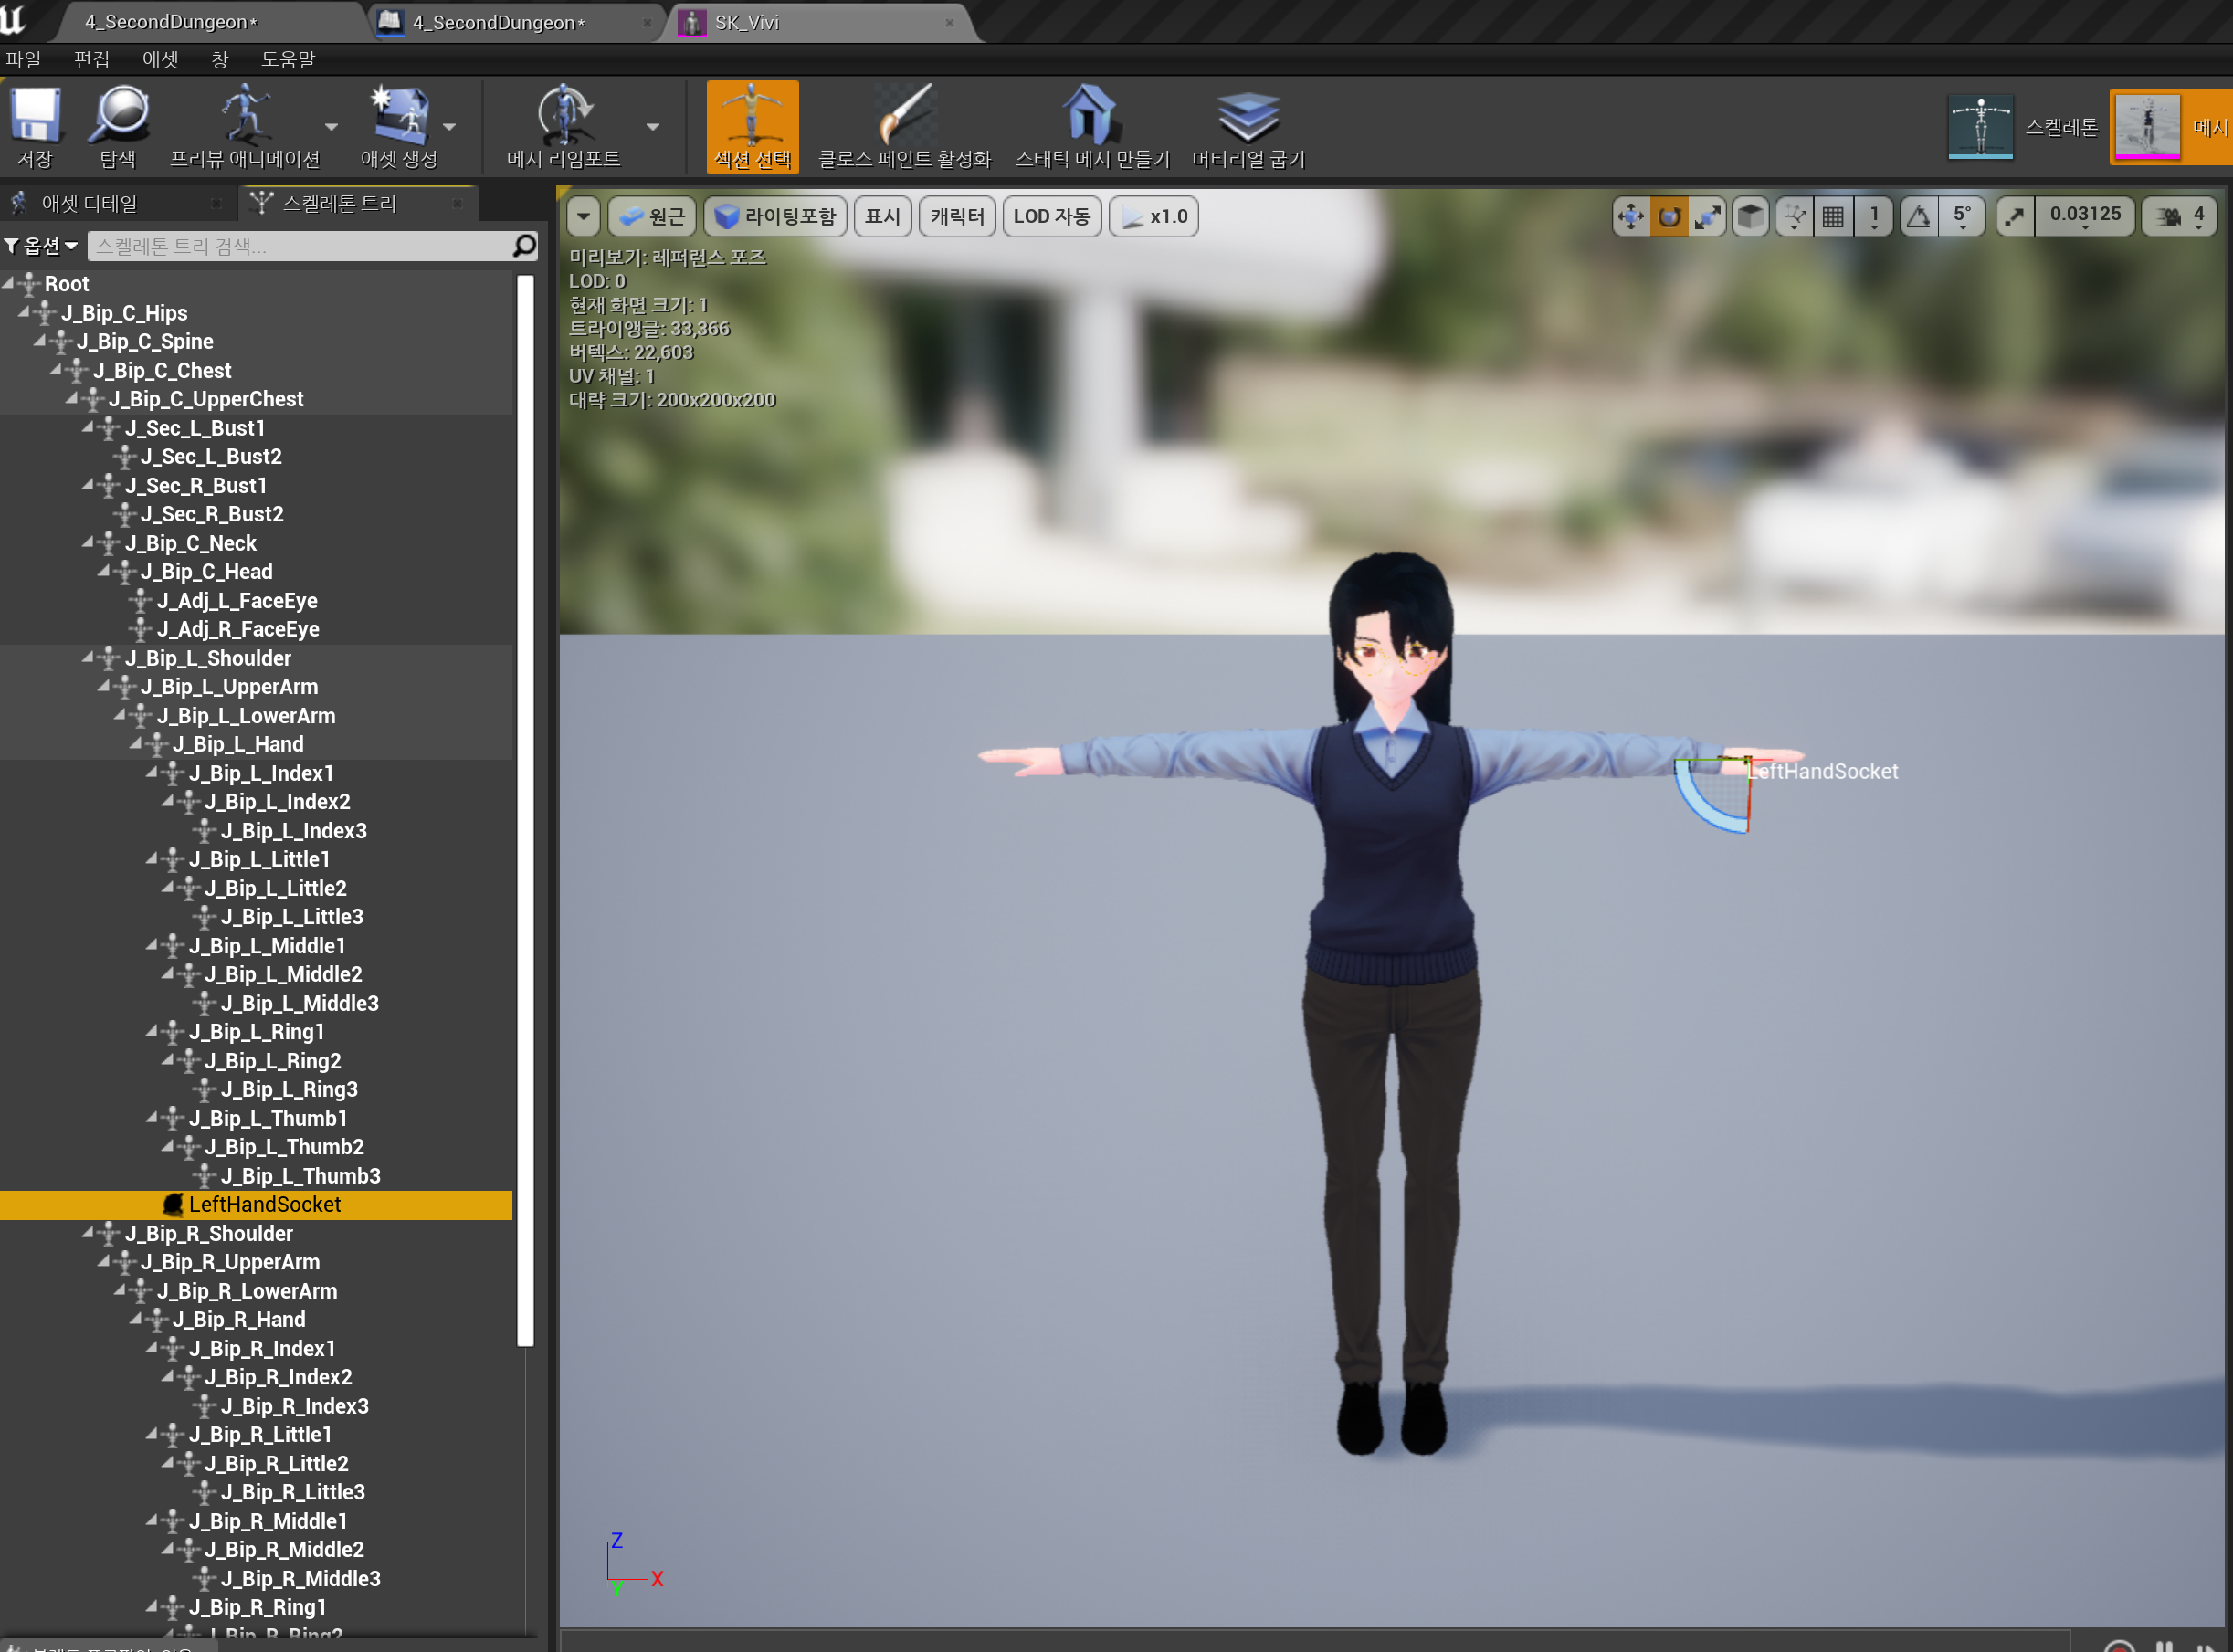Select the translate gizmo icon in viewport
The height and width of the screenshot is (1652, 2233).
coord(1631,216)
